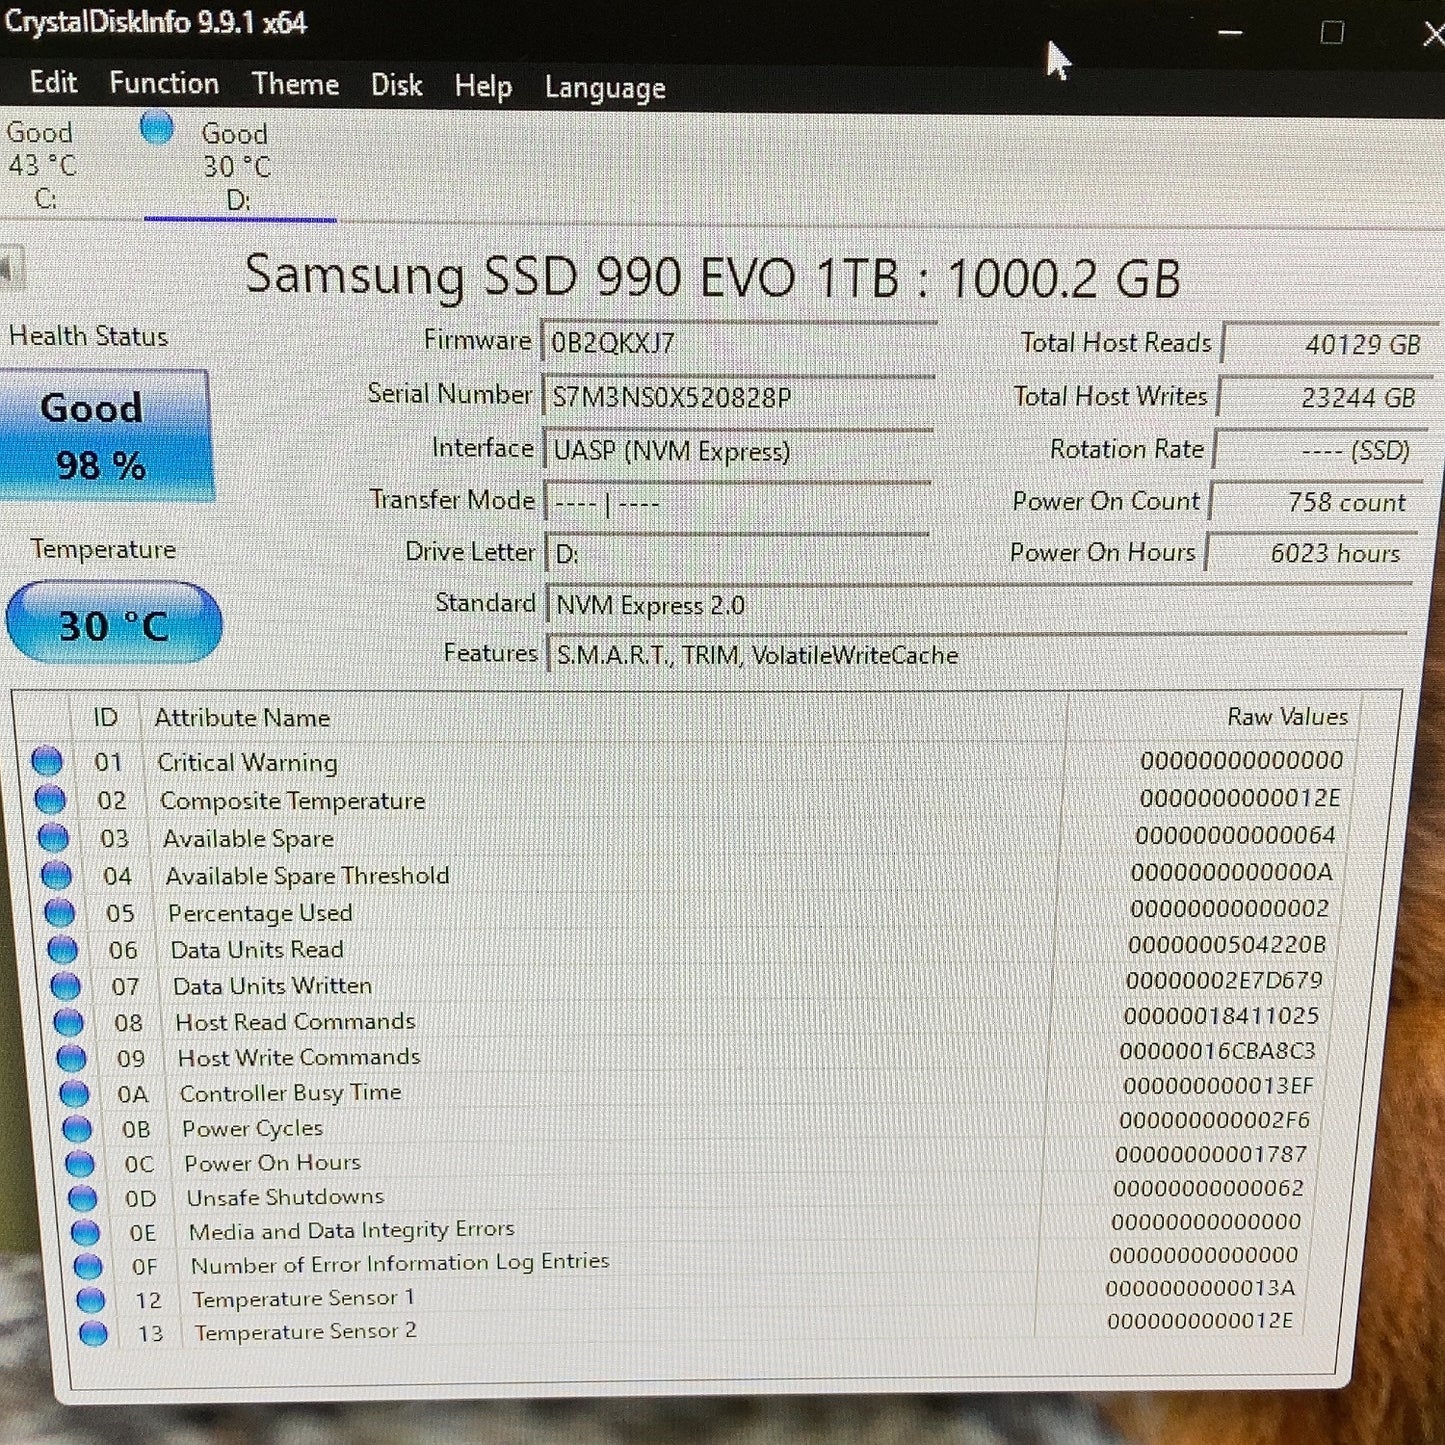Viewport: 1445px width, 1445px height.
Task: Click the 30 °C temperature button
Action: pos(113,623)
